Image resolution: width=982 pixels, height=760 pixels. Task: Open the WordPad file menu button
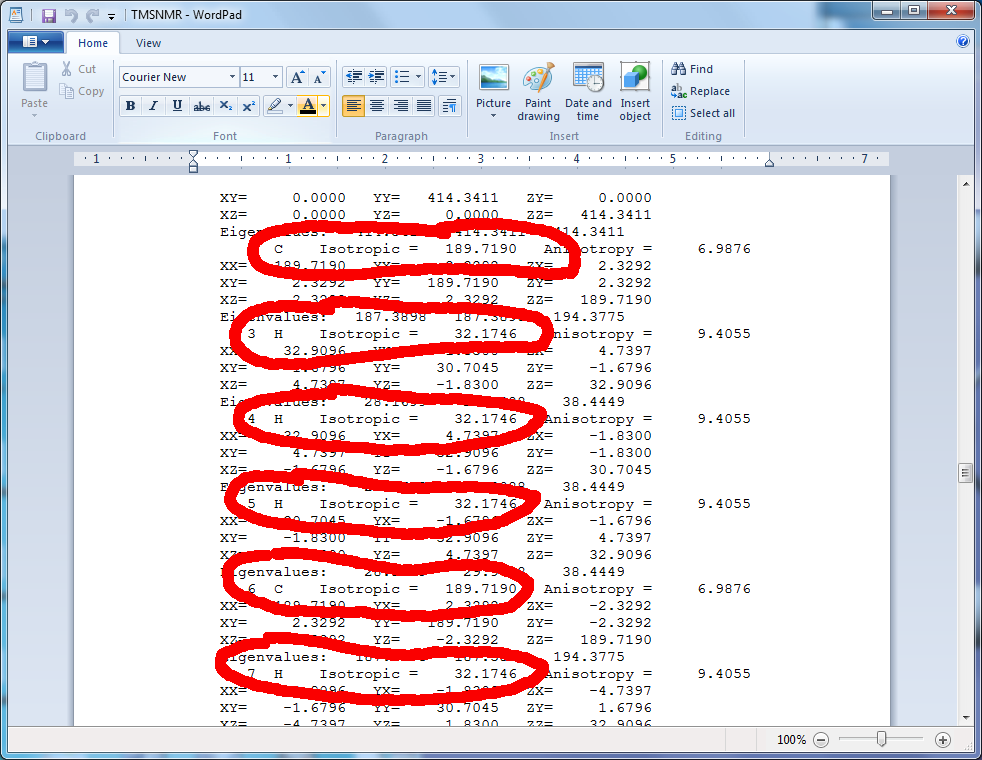coord(35,43)
